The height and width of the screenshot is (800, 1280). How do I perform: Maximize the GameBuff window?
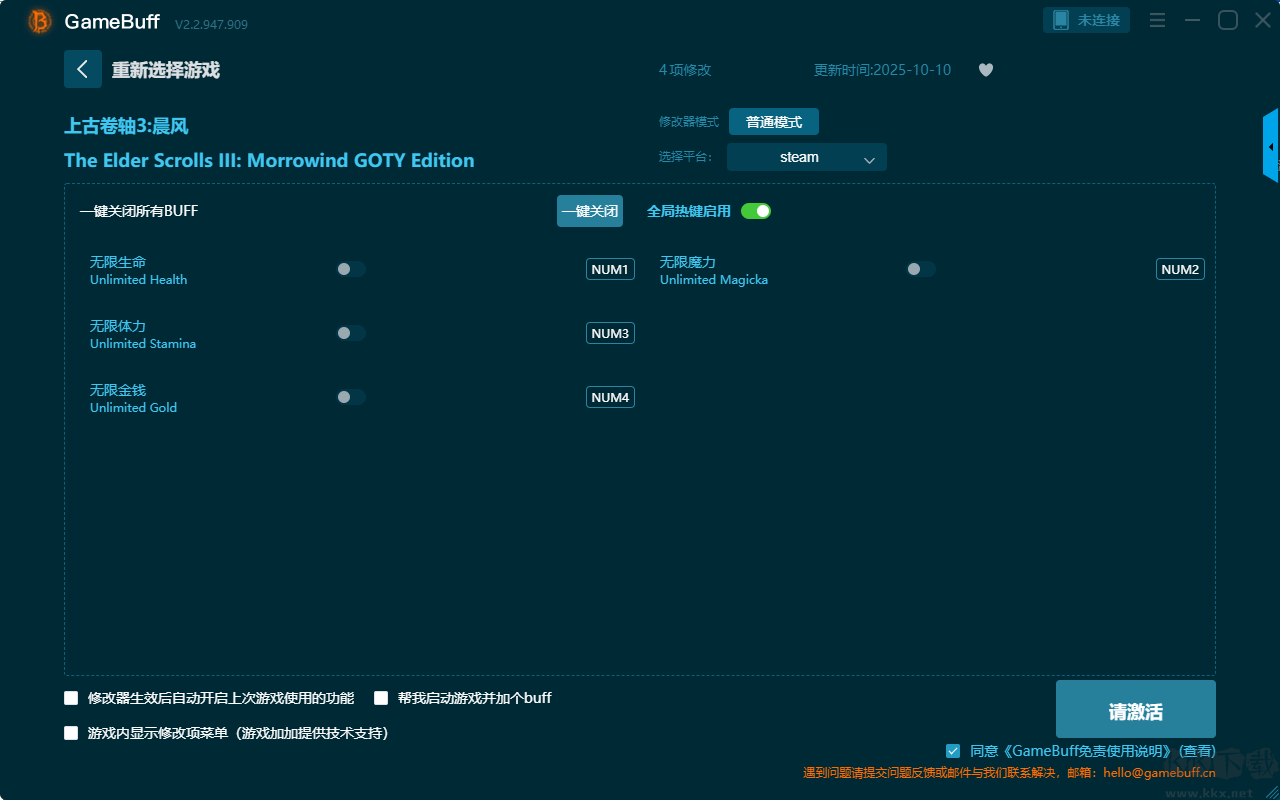tap(1227, 21)
